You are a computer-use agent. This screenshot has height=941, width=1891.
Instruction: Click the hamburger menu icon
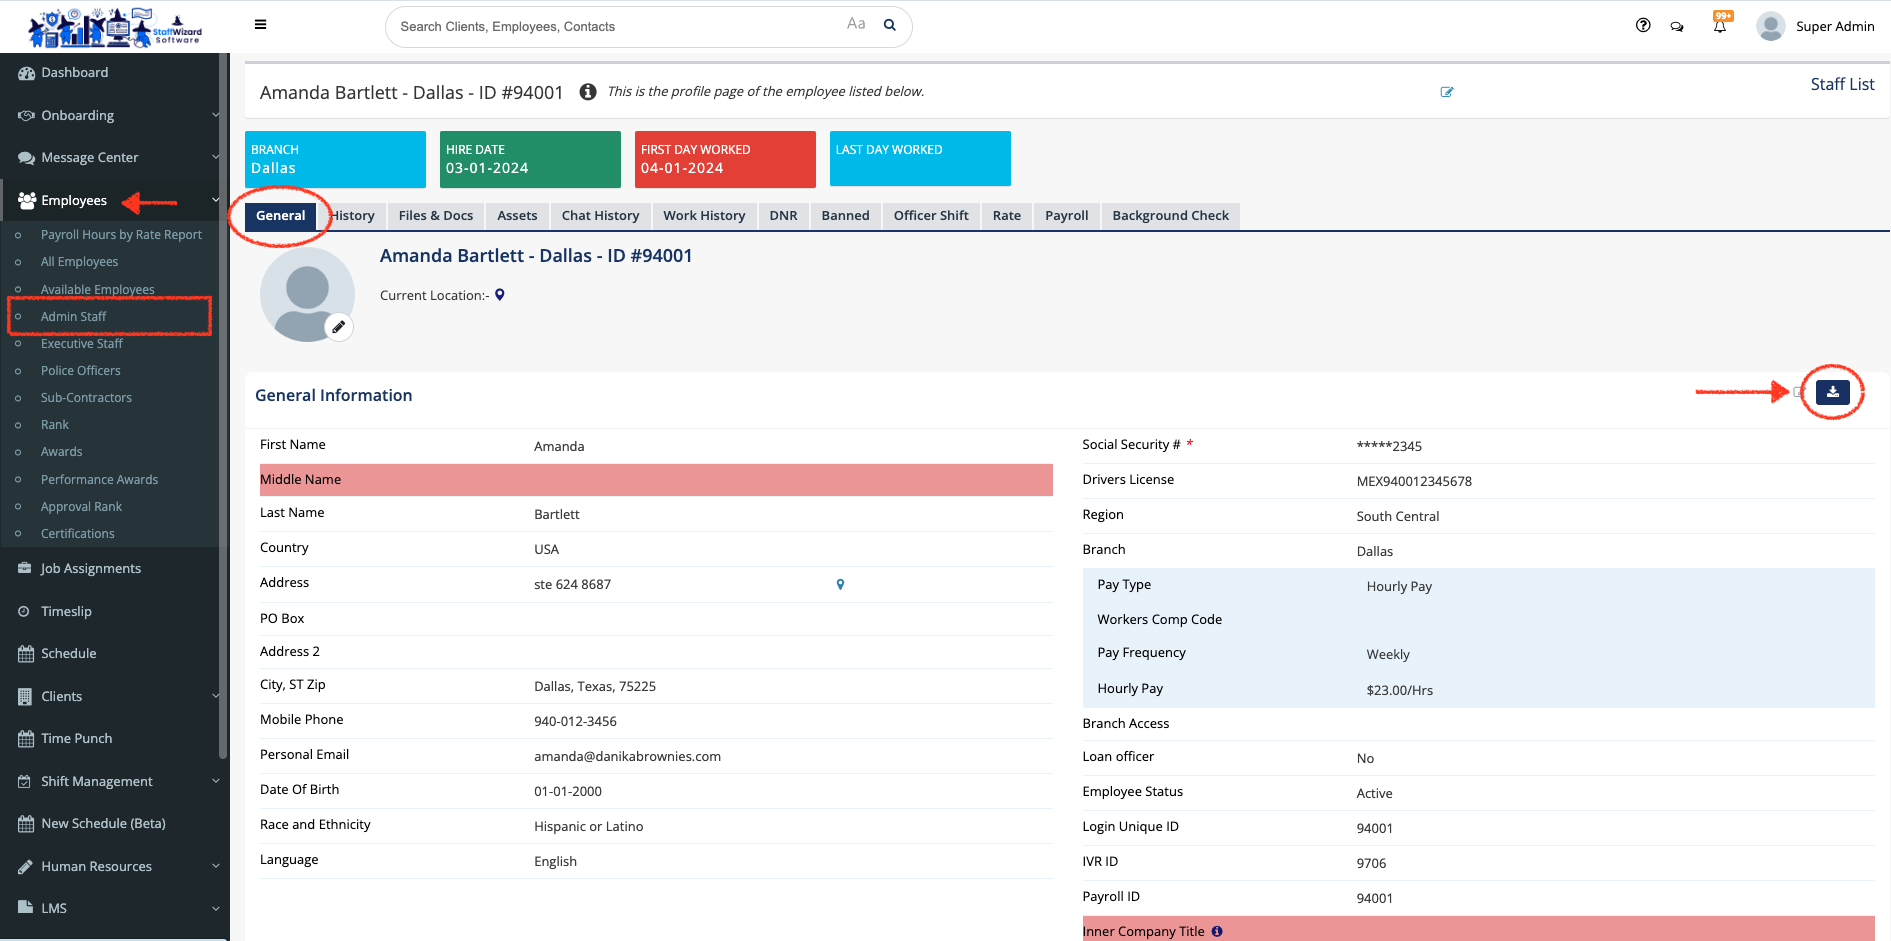[261, 25]
